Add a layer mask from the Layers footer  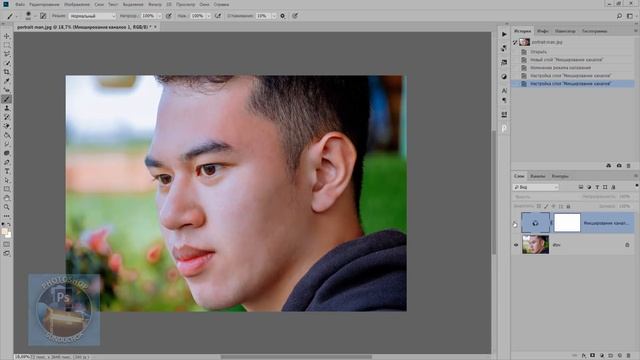coord(593,356)
